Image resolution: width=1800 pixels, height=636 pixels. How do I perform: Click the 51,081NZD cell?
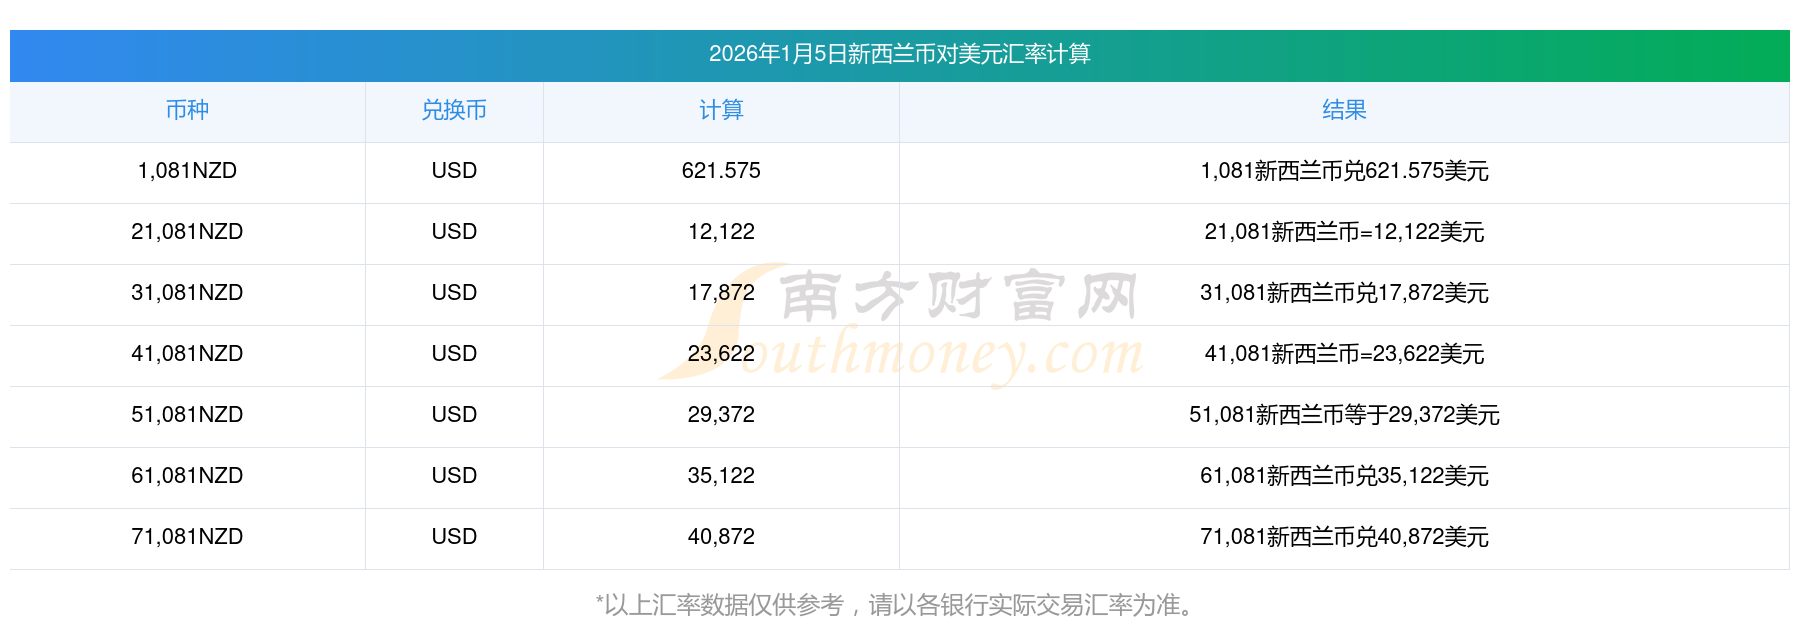coord(187,415)
